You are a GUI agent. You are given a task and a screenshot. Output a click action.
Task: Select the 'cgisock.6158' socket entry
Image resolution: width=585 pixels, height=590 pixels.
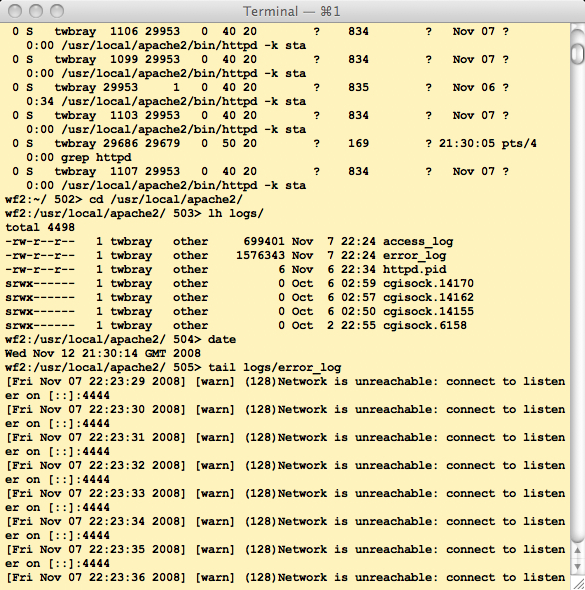coord(425,325)
